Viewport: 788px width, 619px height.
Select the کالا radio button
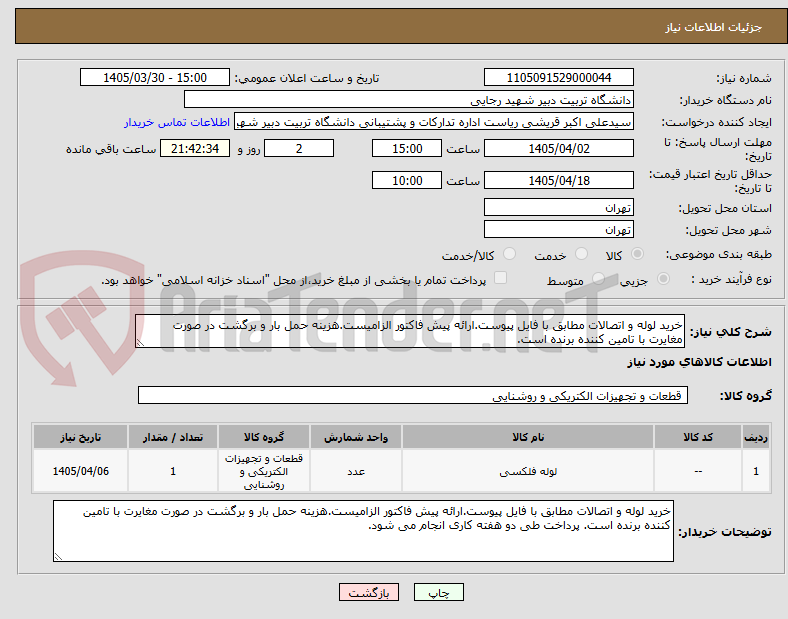637,254
